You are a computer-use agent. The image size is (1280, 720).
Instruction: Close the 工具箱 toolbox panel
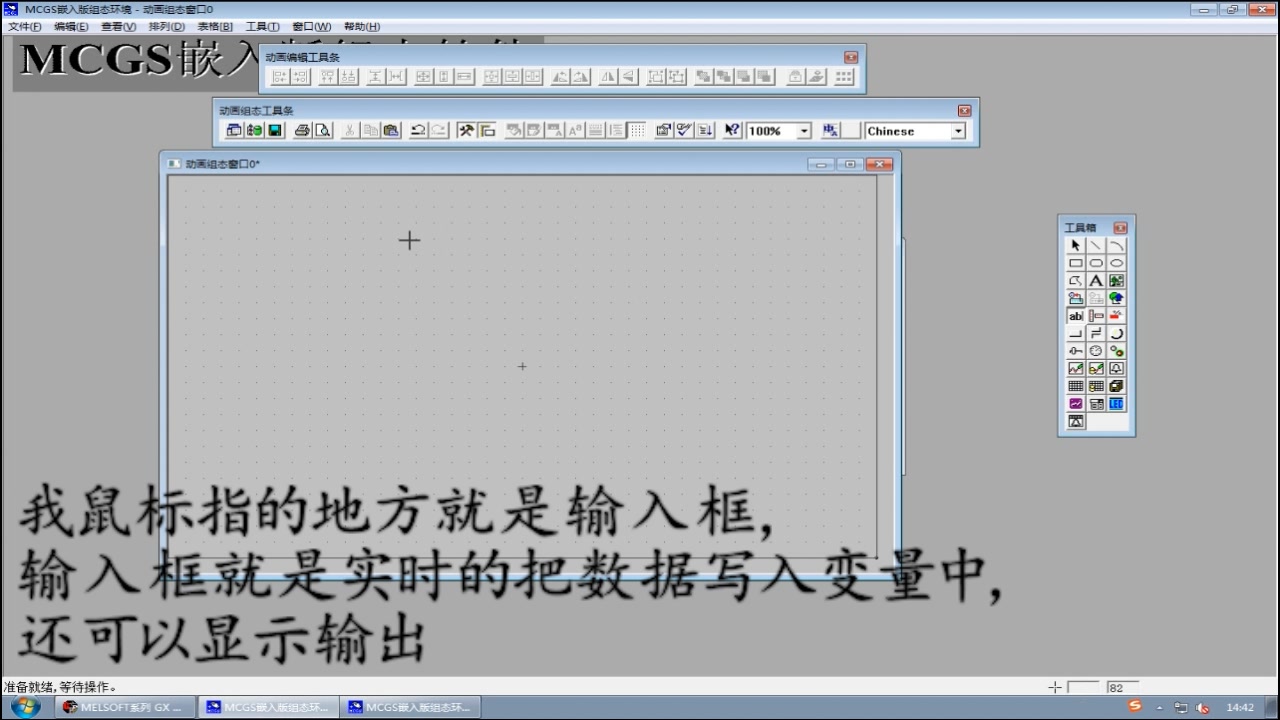point(1120,228)
